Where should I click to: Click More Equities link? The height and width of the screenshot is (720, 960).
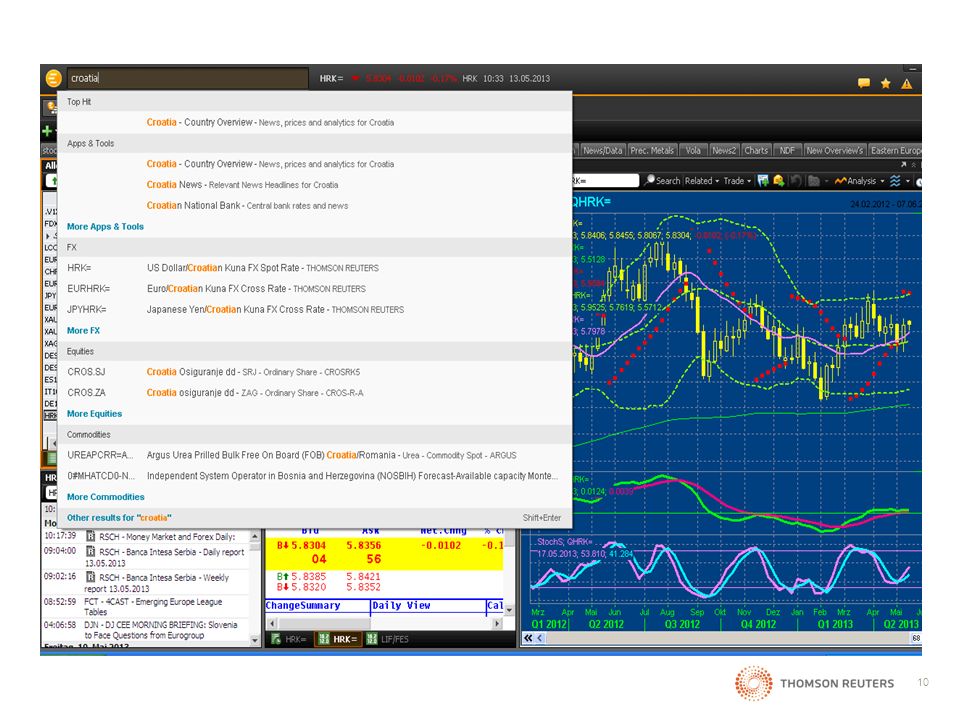(94, 414)
